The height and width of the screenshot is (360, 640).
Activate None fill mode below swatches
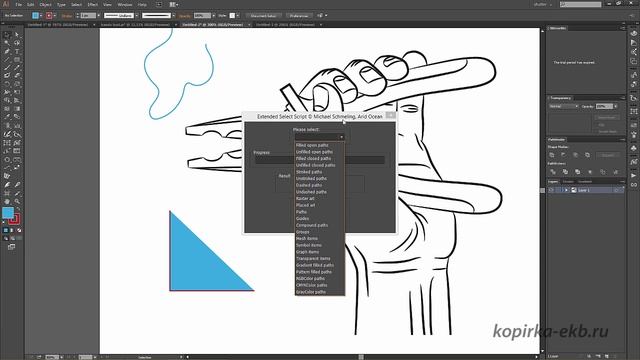[x=19, y=231]
